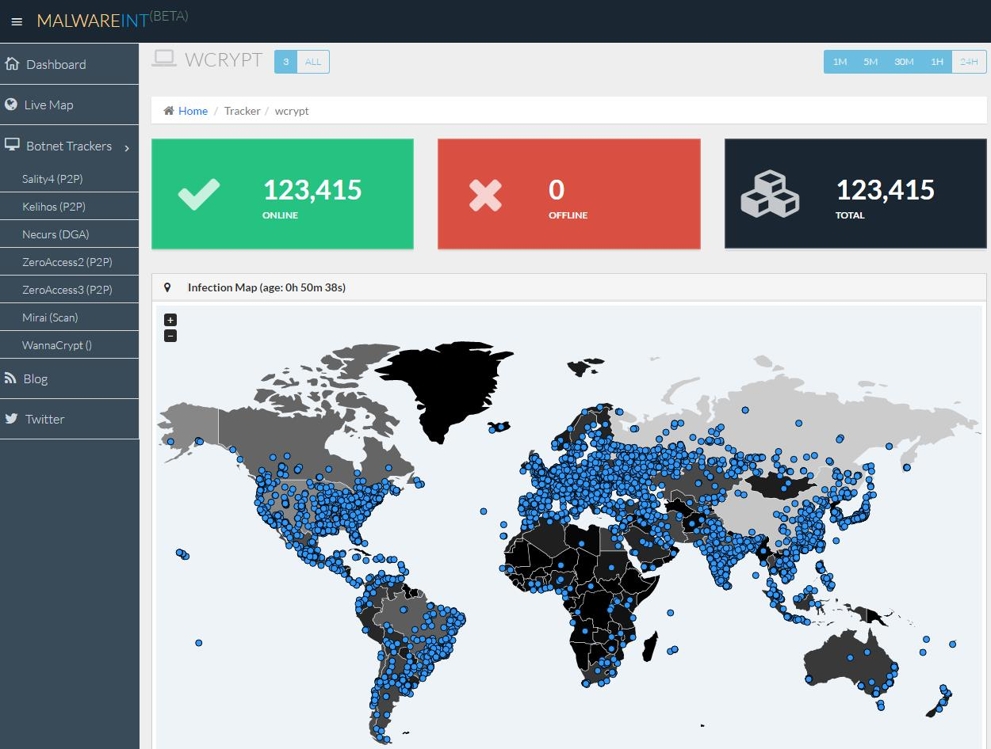Screen dimensions: 991x749
Task: Zoom out the map with minus button
Action: click(171, 336)
